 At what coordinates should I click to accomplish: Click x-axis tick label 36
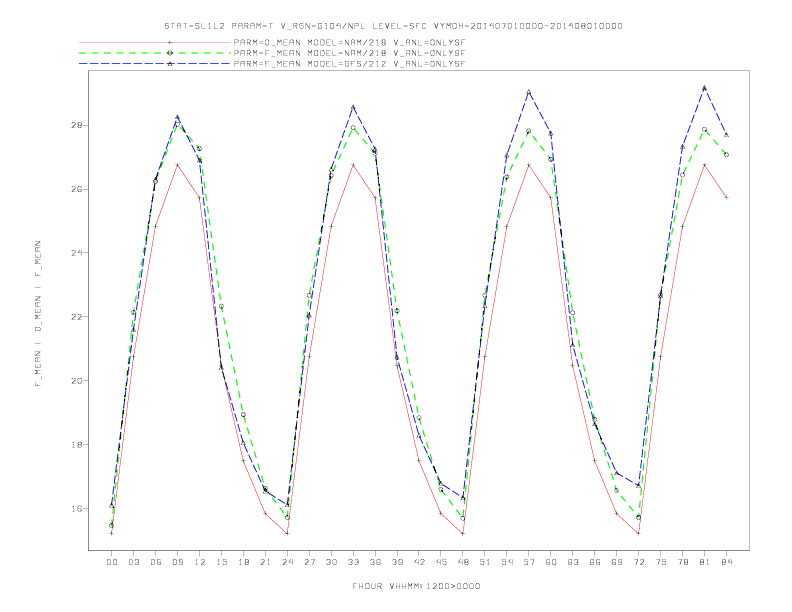click(375, 562)
